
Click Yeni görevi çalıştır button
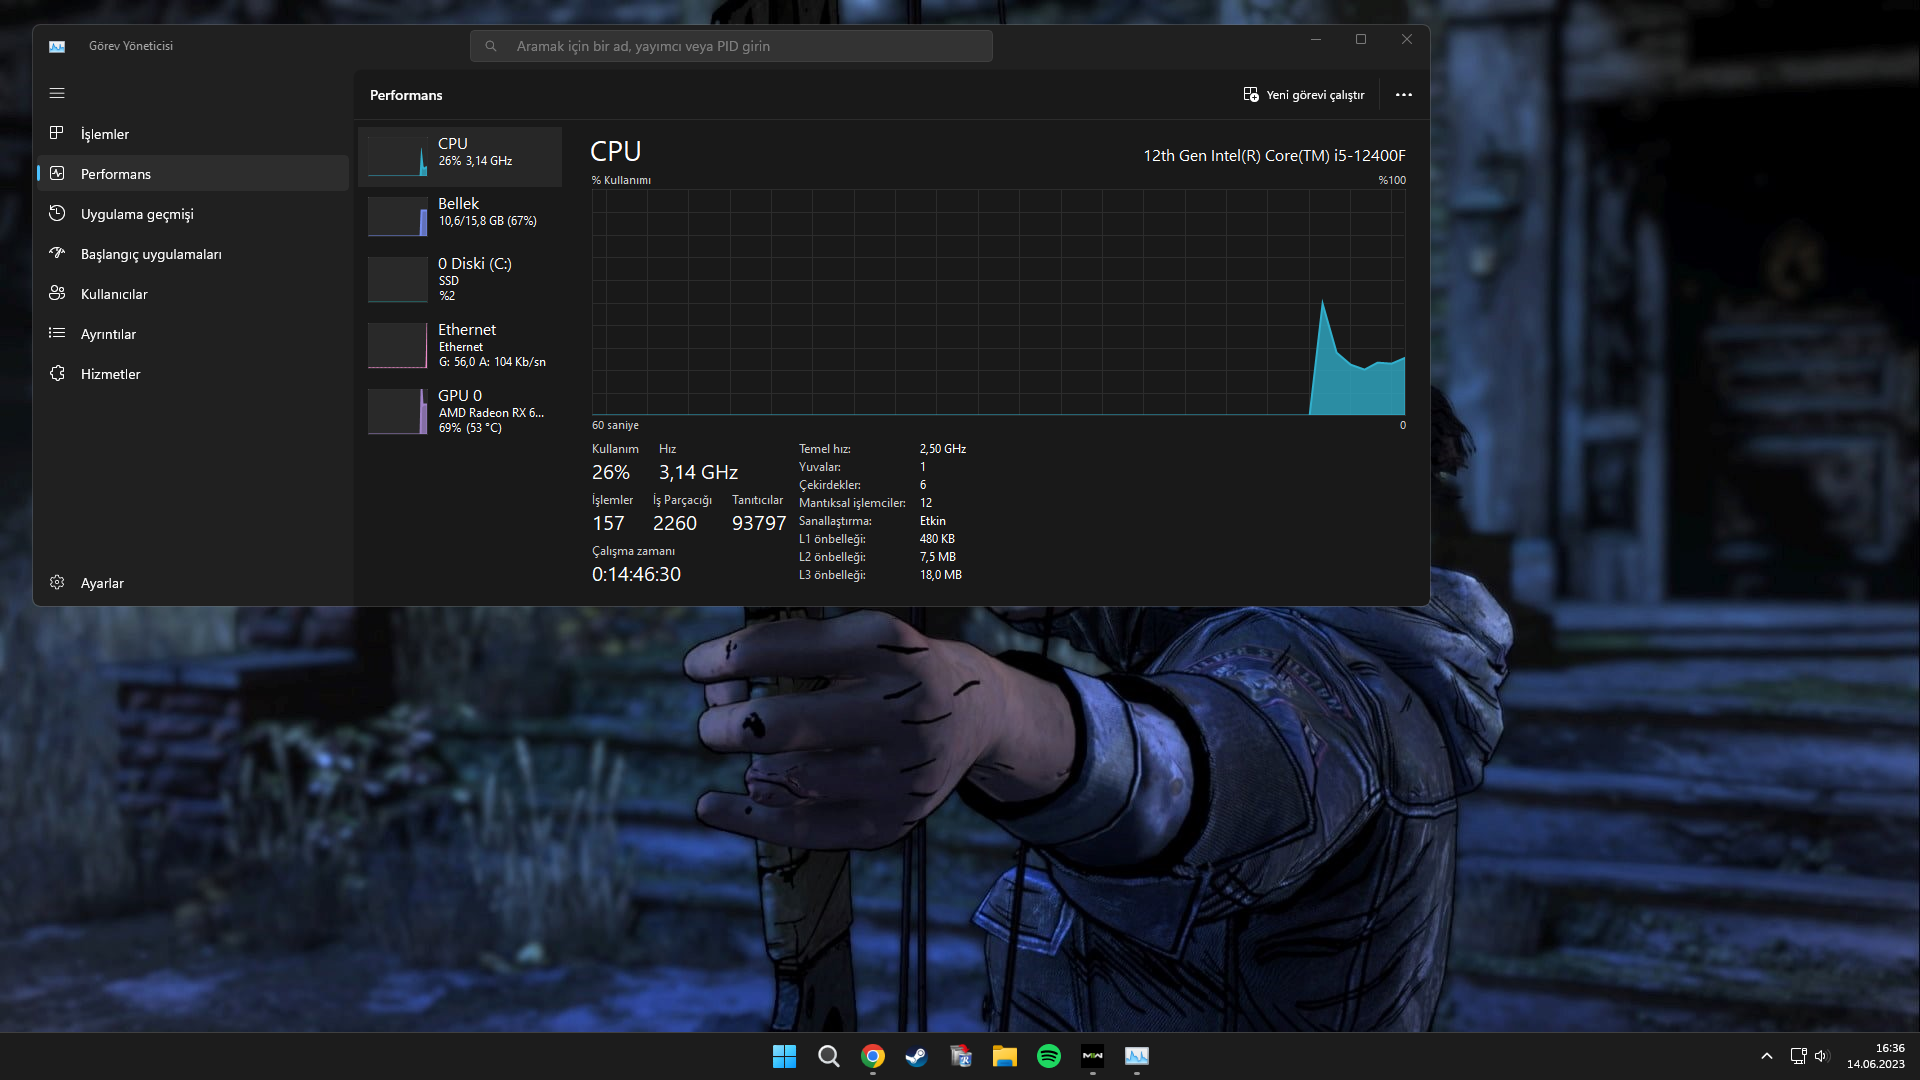tap(1304, 95)
